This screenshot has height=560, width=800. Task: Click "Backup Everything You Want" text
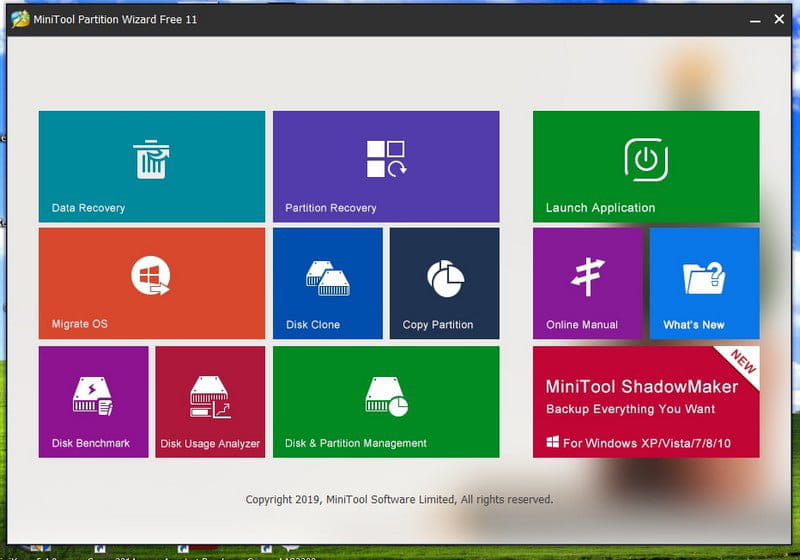(x=631, y=409)
